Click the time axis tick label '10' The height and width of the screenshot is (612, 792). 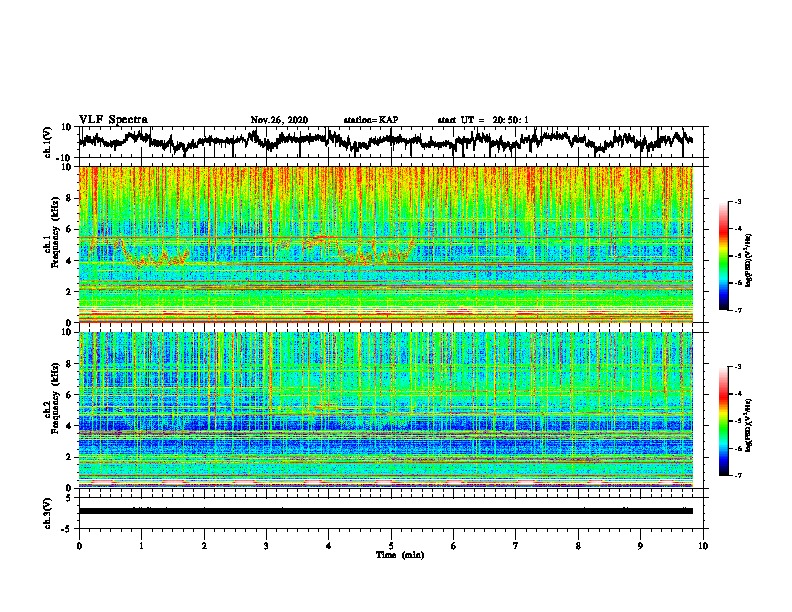click(703, 546)
